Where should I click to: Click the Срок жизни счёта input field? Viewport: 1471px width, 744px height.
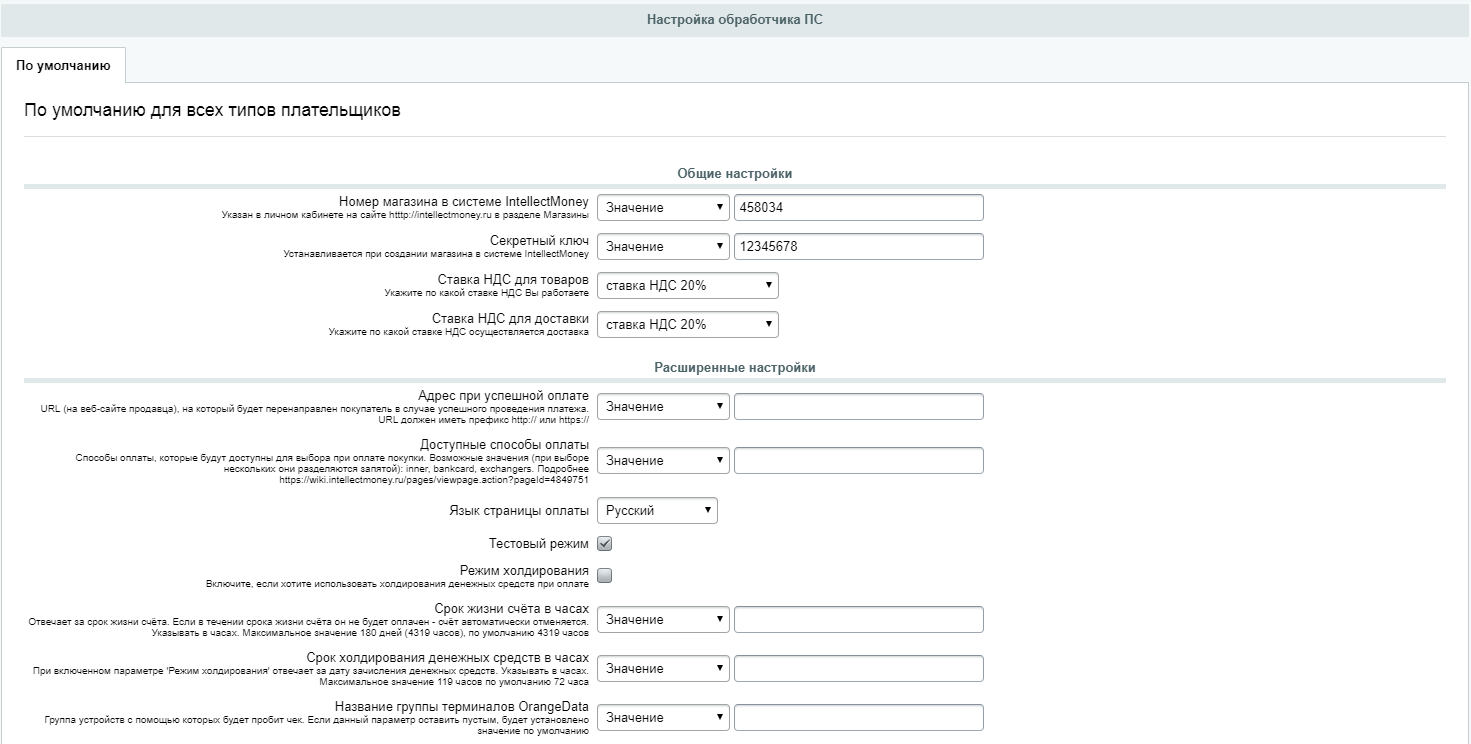pos(858,619)
